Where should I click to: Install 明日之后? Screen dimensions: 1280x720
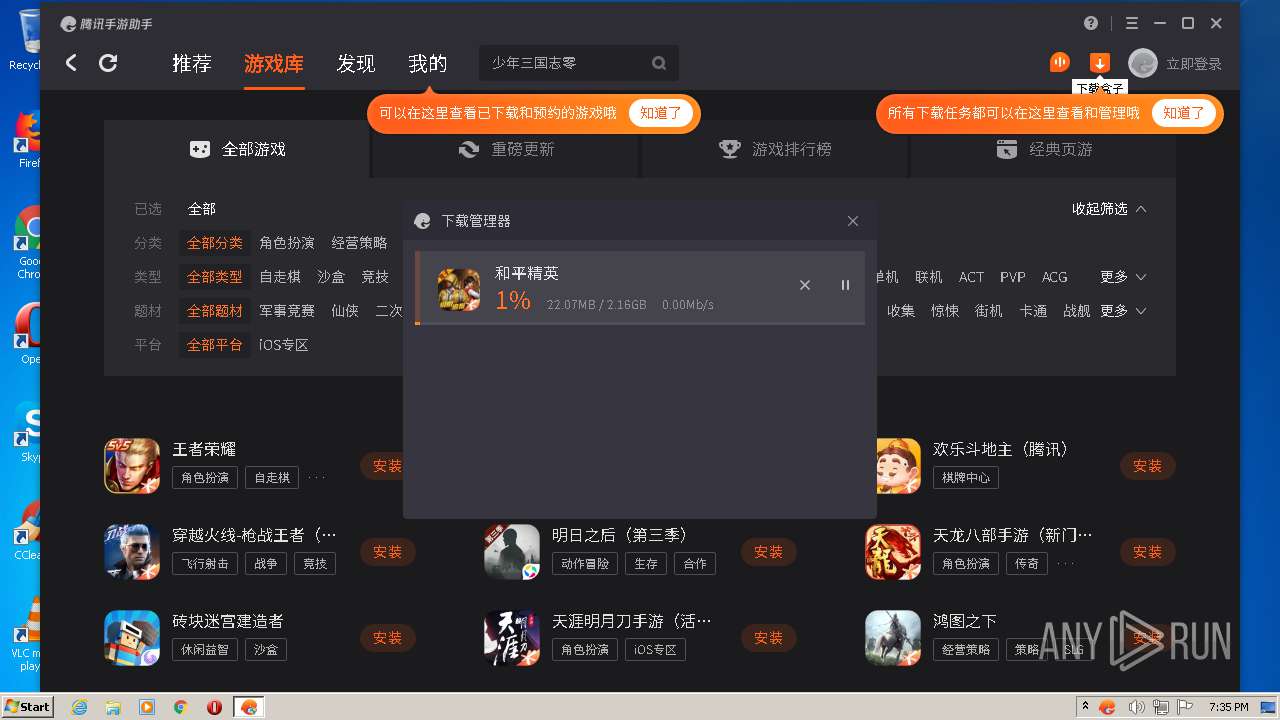(768, 552)
